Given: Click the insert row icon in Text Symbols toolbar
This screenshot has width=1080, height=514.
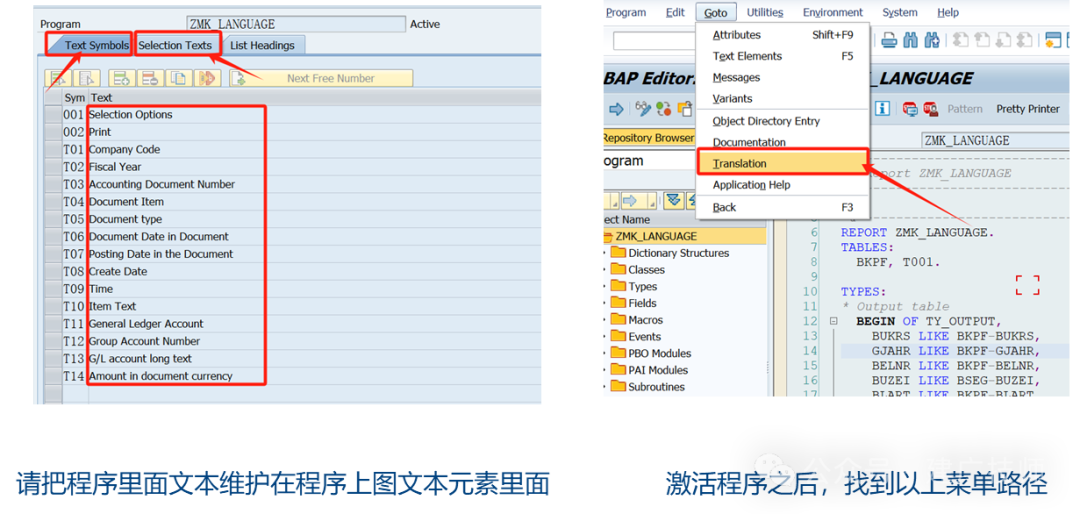Looking at the screenshot, I should pyautogui.click(x=121, y=79).
